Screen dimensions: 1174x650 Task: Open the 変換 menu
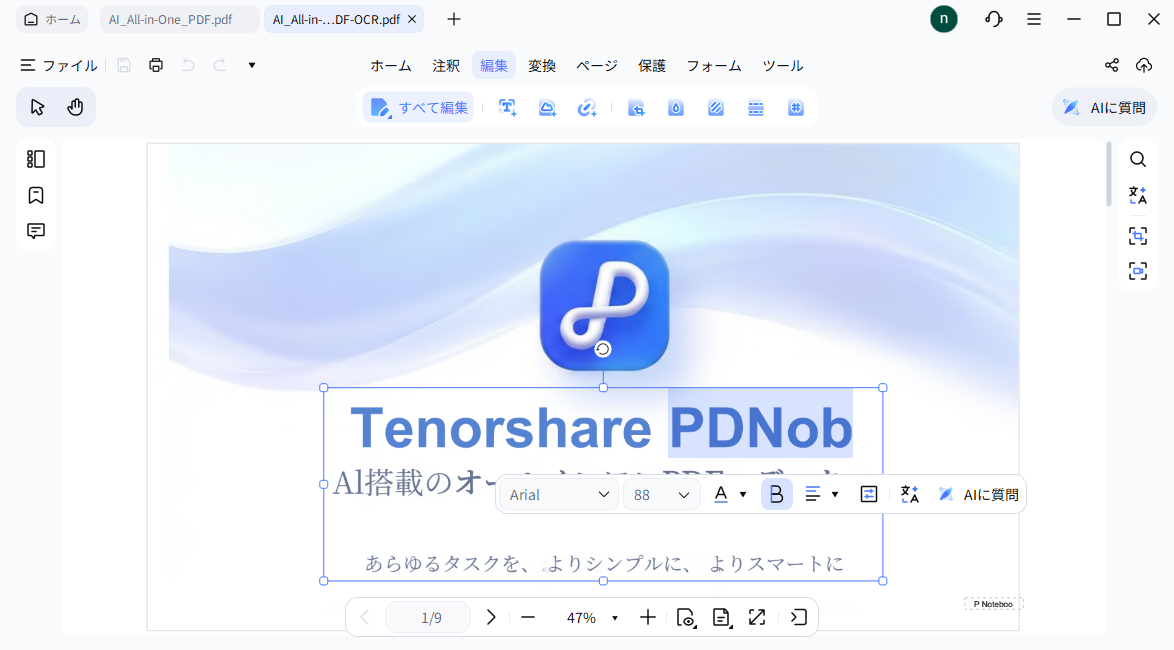541,66
